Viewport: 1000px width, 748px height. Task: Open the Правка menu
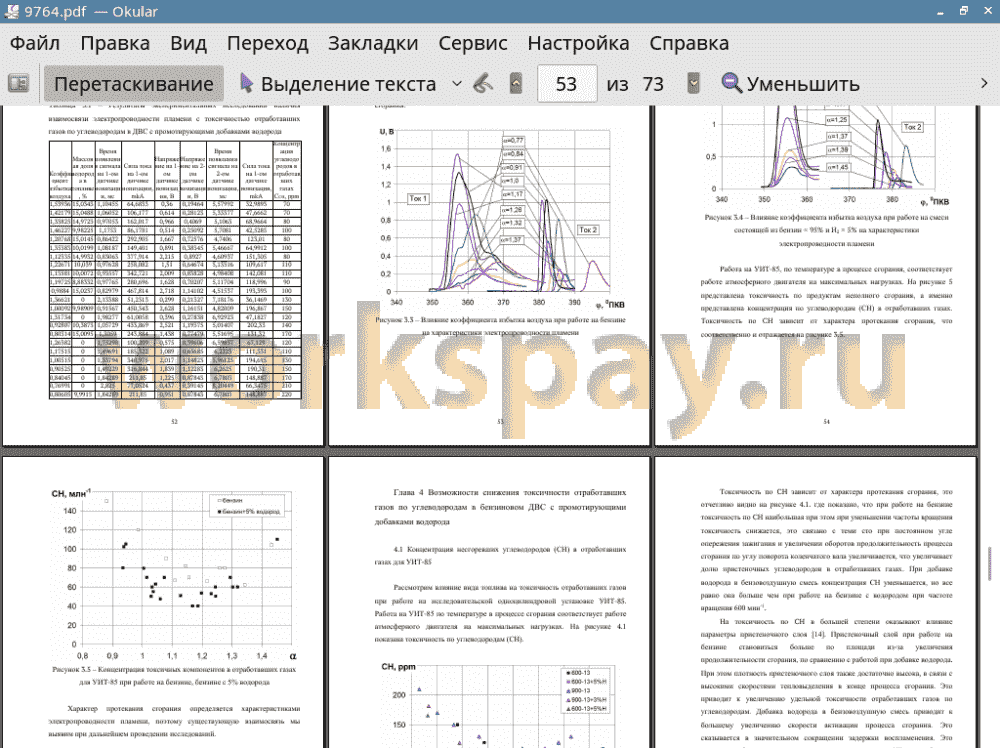pos(115,43)
